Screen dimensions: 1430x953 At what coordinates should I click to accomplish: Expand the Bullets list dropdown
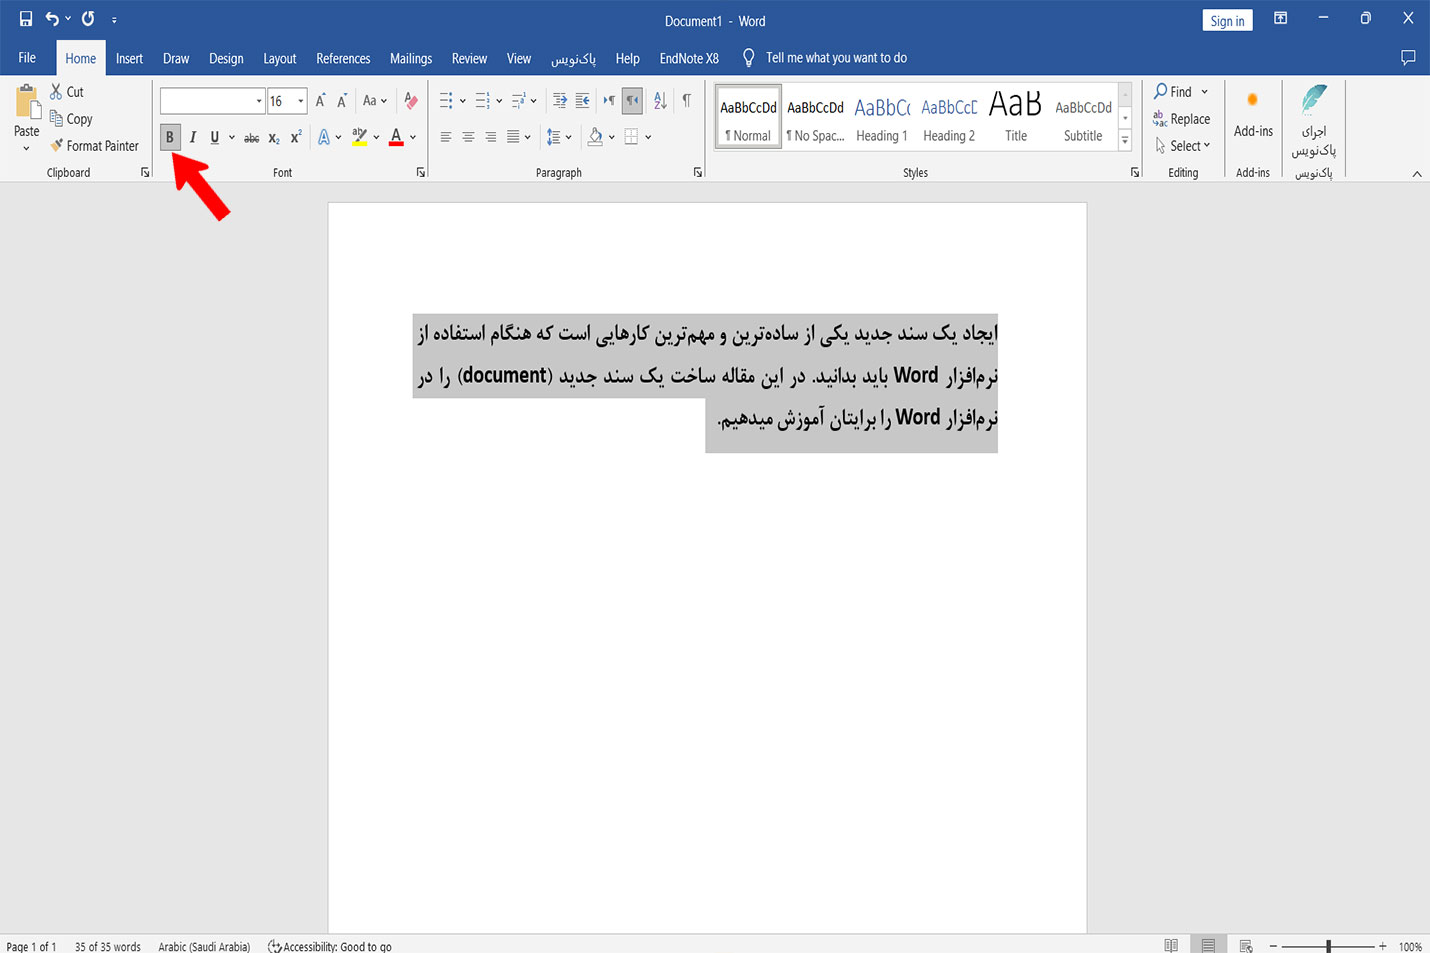coord(463,101)
